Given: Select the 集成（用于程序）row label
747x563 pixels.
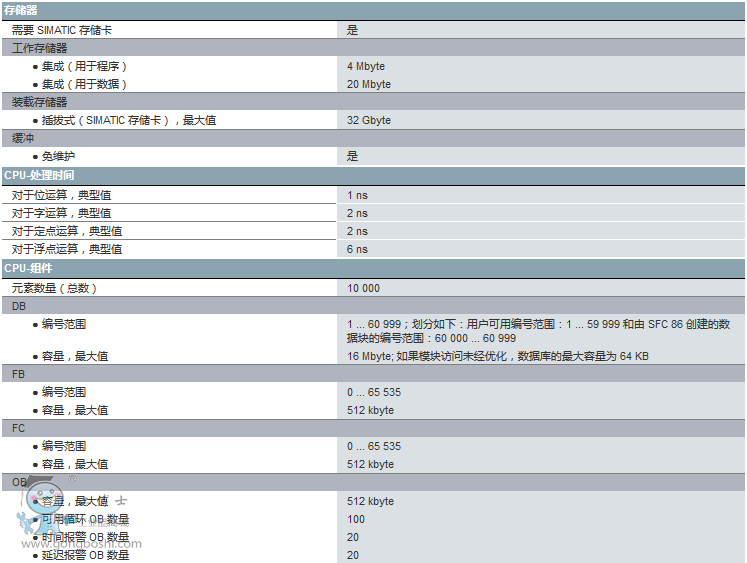Looking at the screenshot, I should click(85, 66).
